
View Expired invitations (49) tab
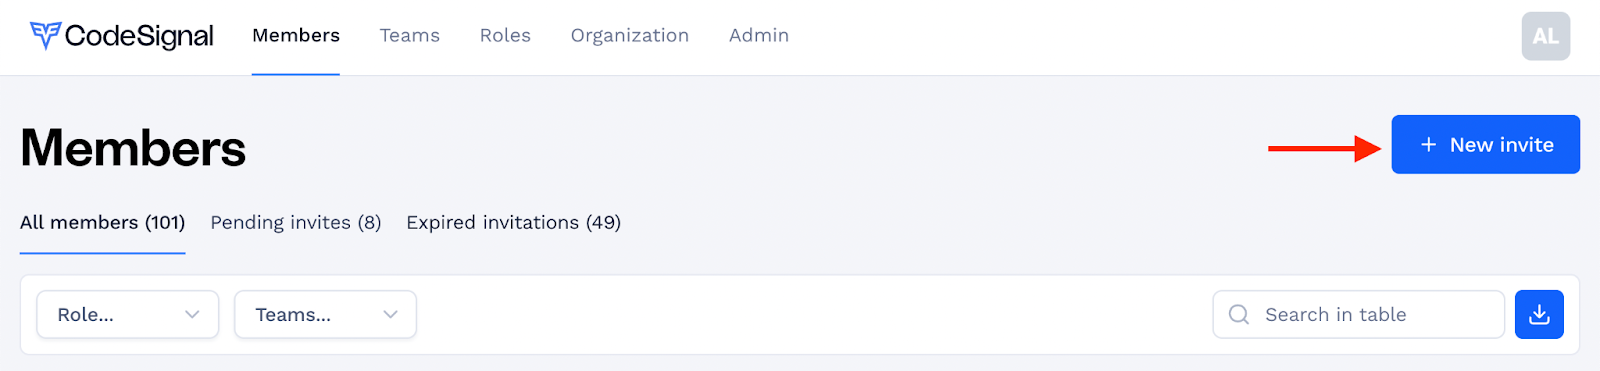tap(514, 222)
